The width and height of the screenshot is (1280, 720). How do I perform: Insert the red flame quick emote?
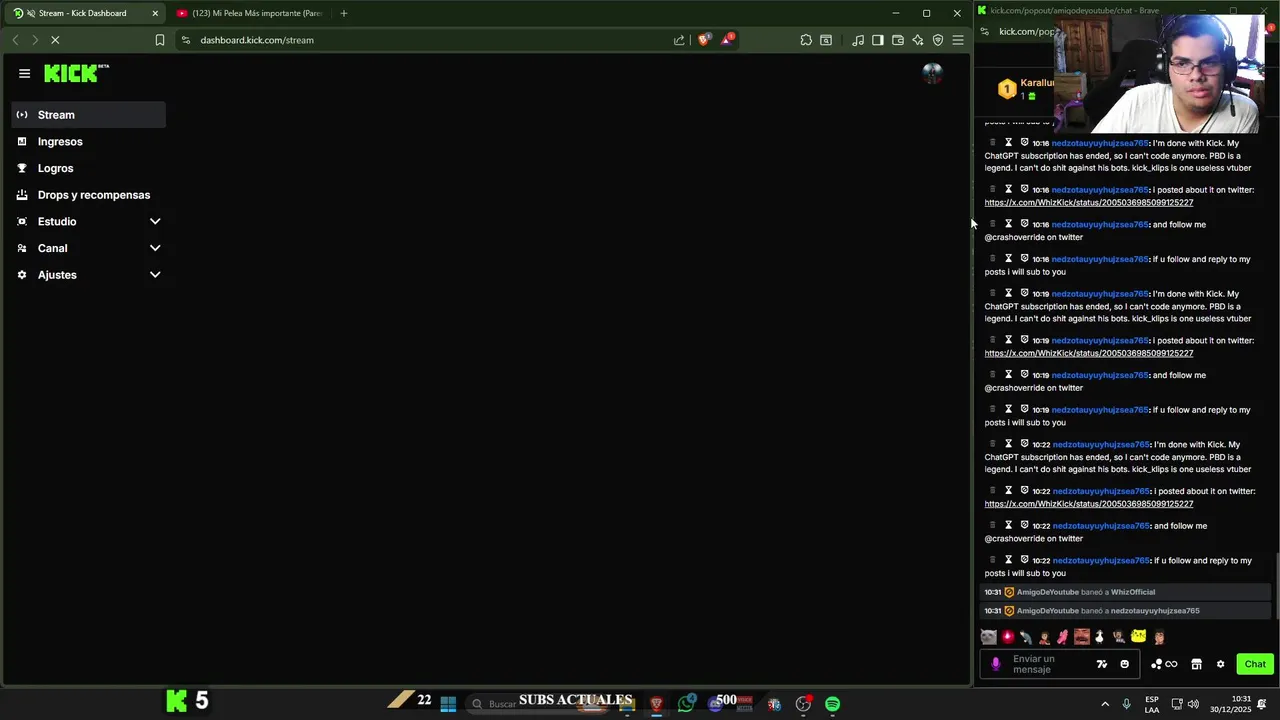click(1008, 637)
